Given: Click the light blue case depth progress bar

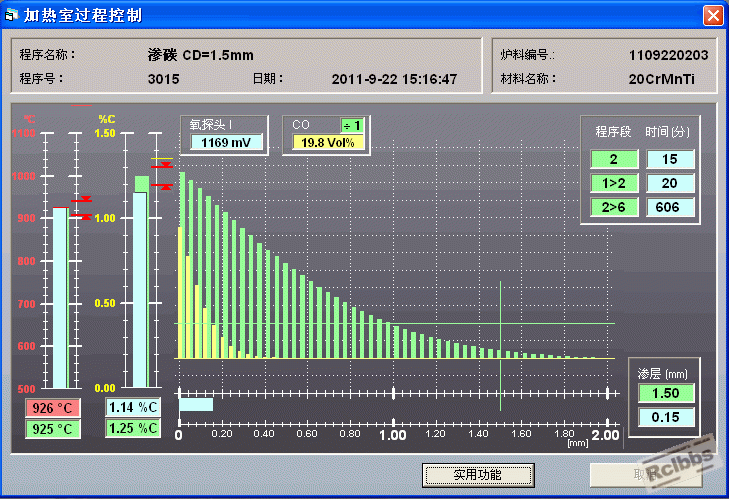Looking at the screenshot, I should pos(196,404).
